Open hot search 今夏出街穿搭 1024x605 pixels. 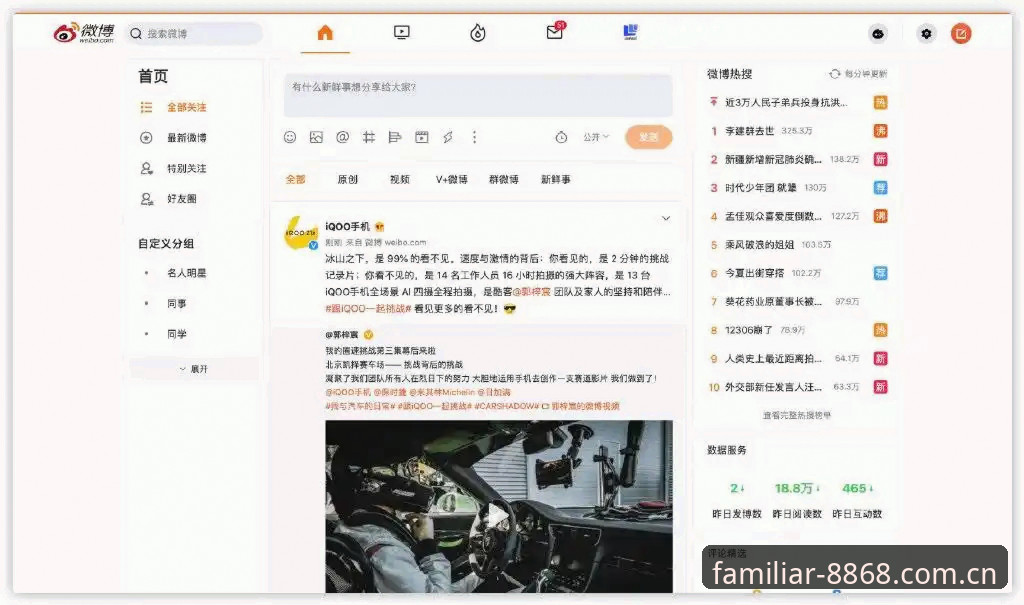coord(755,273)
